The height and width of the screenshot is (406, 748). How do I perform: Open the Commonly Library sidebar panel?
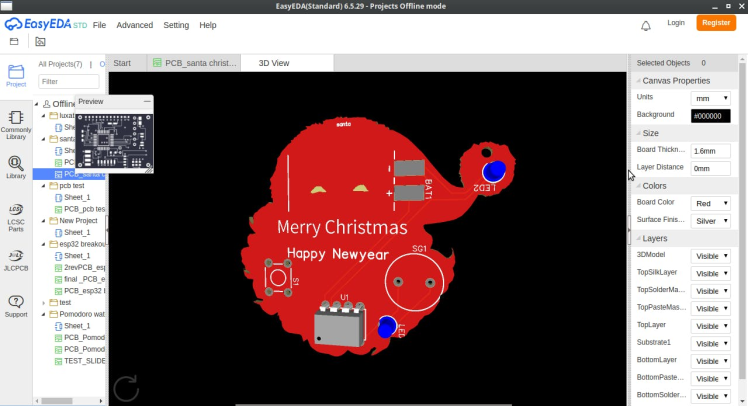(x=16, y=123)
